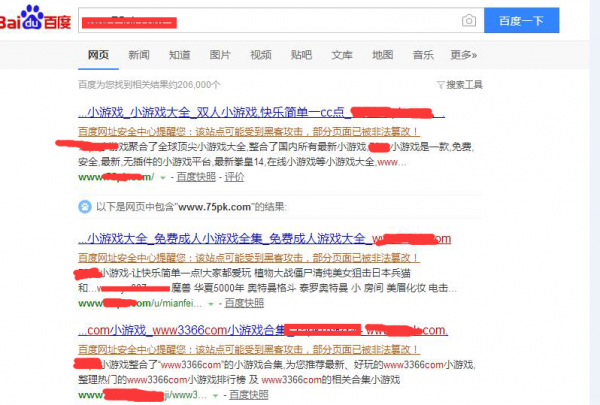Open result 小游戏大全_免费成人小游戏全集

coord(264,238)
